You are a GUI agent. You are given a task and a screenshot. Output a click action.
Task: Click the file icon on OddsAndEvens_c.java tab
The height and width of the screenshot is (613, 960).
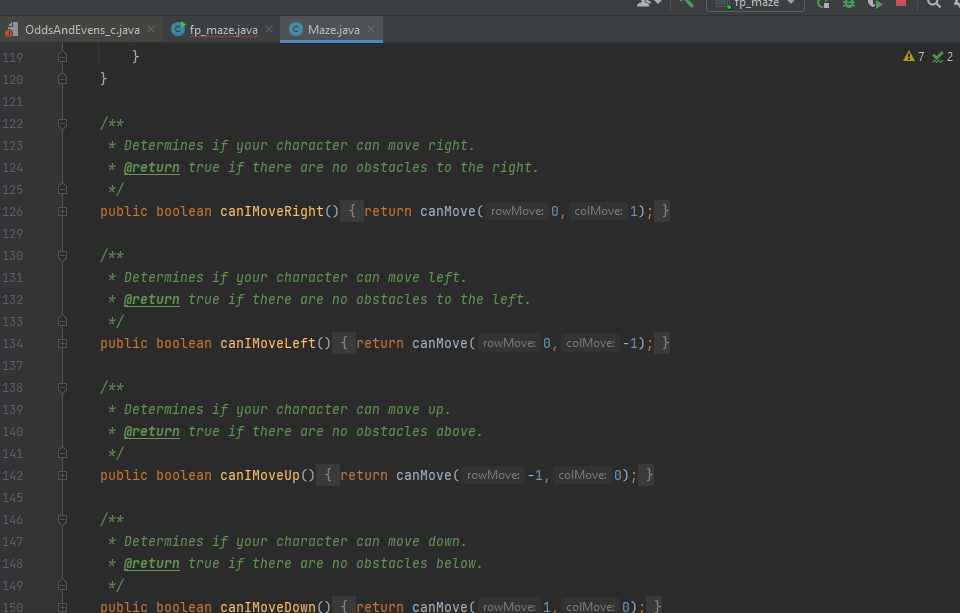click(11, 29)
